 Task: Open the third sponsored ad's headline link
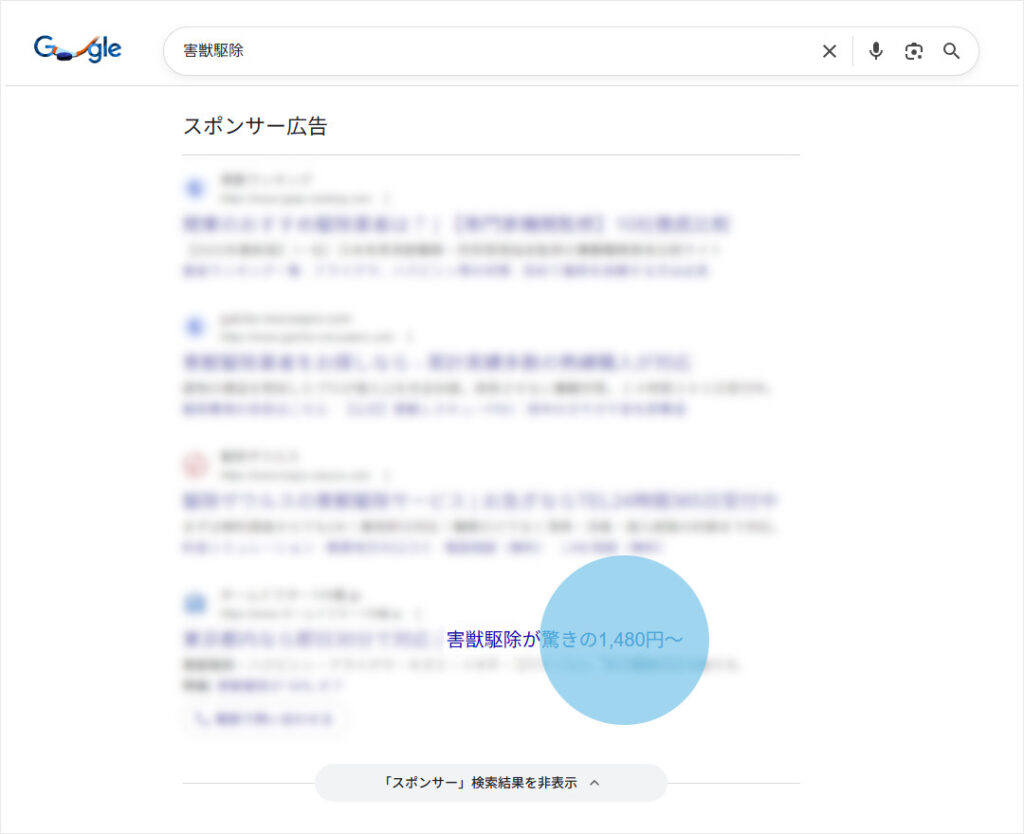pyautogui.click(x=480, y=499)
